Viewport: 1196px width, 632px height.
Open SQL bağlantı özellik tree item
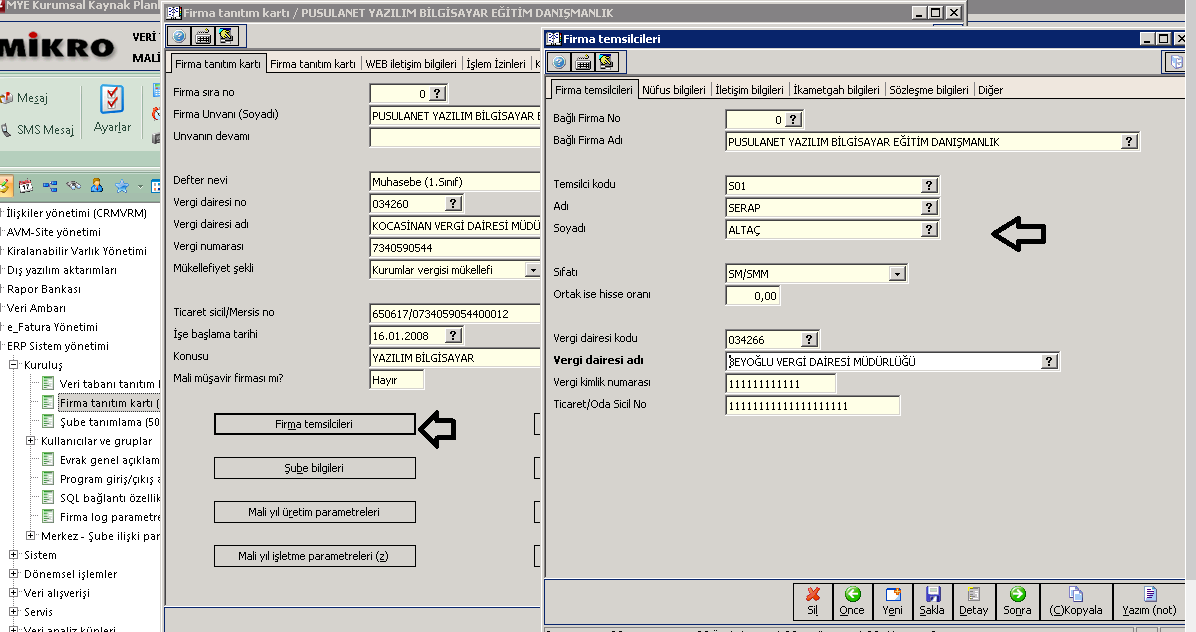pos(101,498)
